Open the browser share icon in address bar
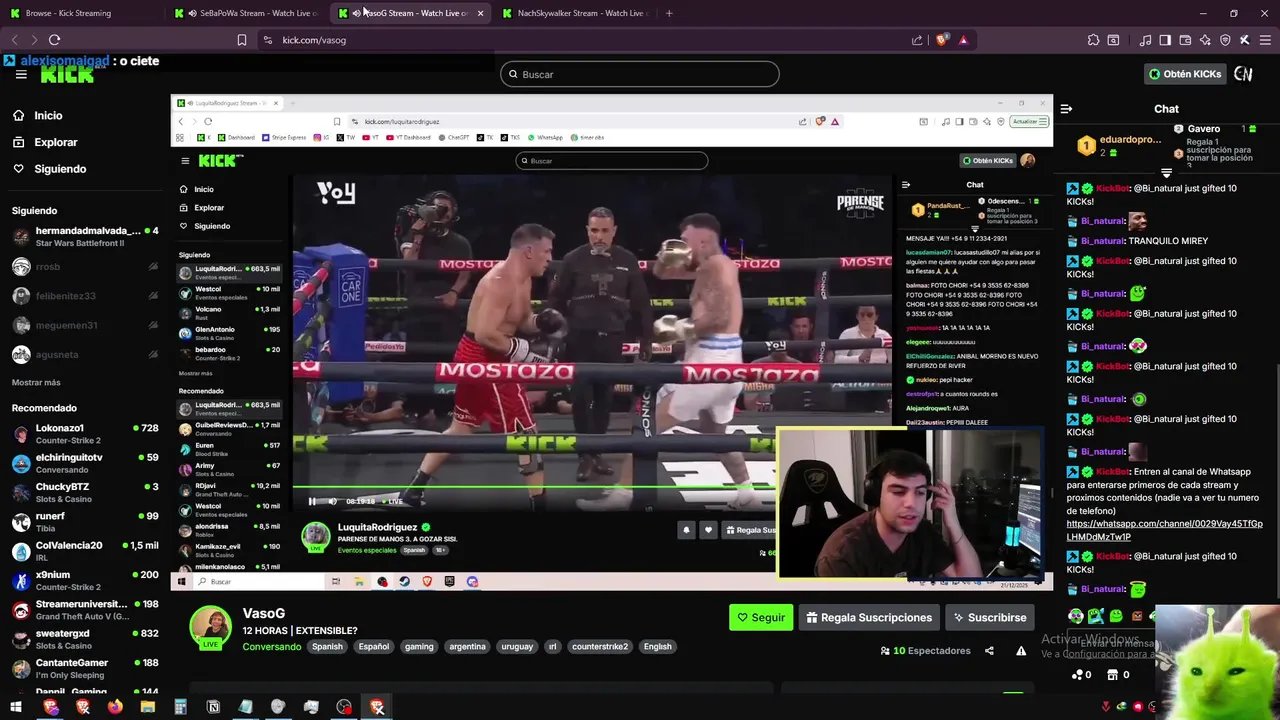The height and width of the screenshot is (720, 1280). (x=917, y=40)
